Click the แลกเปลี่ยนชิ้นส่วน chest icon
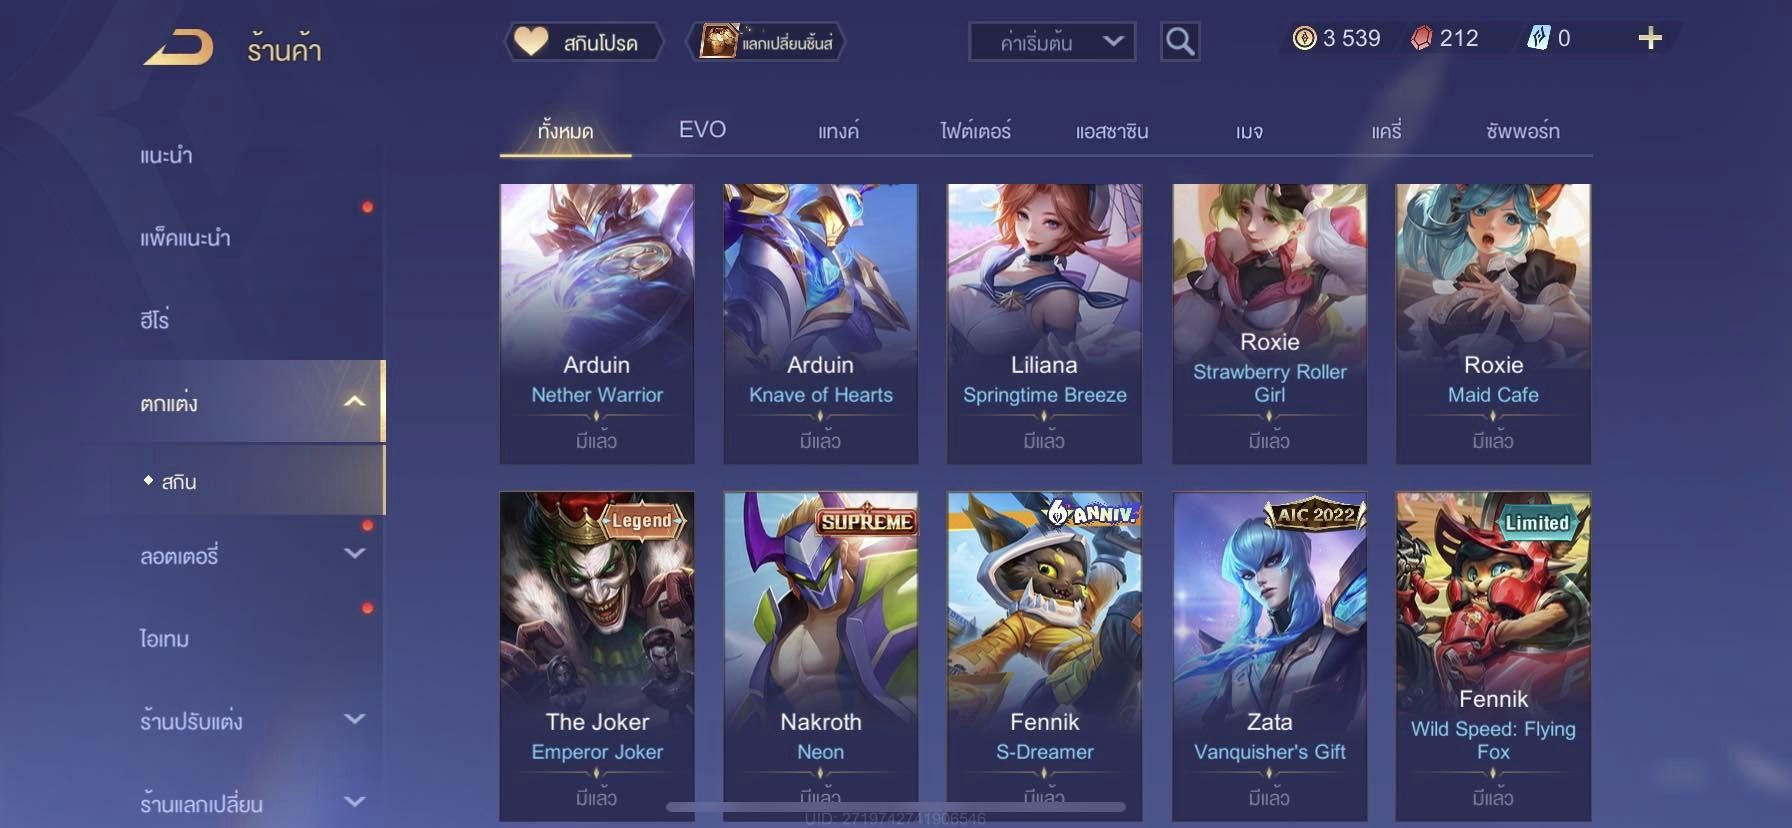This screenshot has height=828, width=1792. [x=718, y=41]
